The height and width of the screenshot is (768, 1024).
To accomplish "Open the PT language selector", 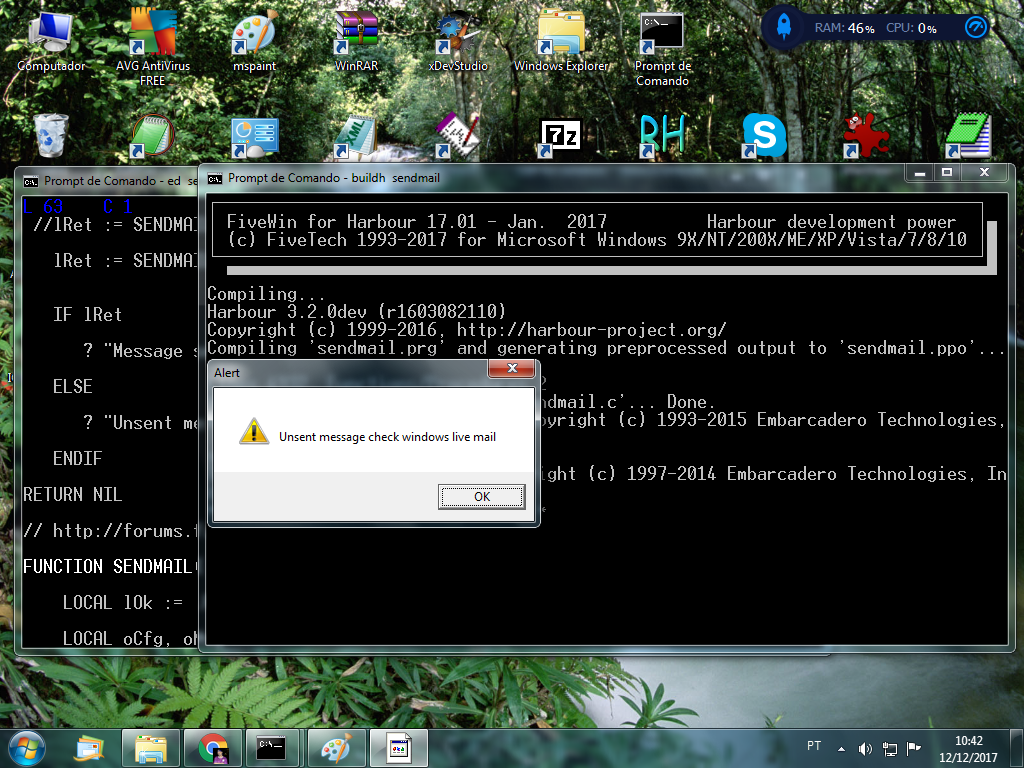I will pyautogui.click(x=814, y=747).
